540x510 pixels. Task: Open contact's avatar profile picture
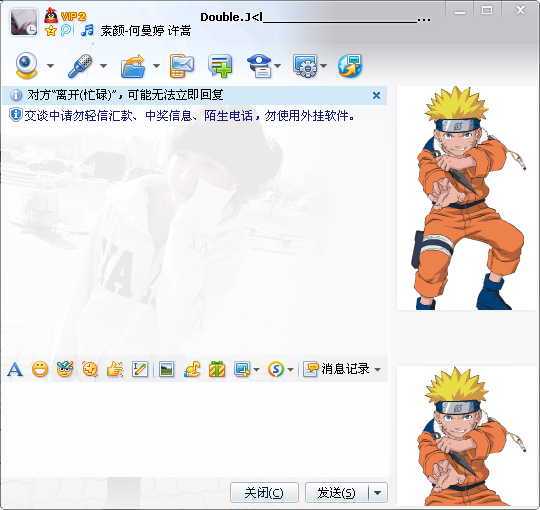pos(24,22)
